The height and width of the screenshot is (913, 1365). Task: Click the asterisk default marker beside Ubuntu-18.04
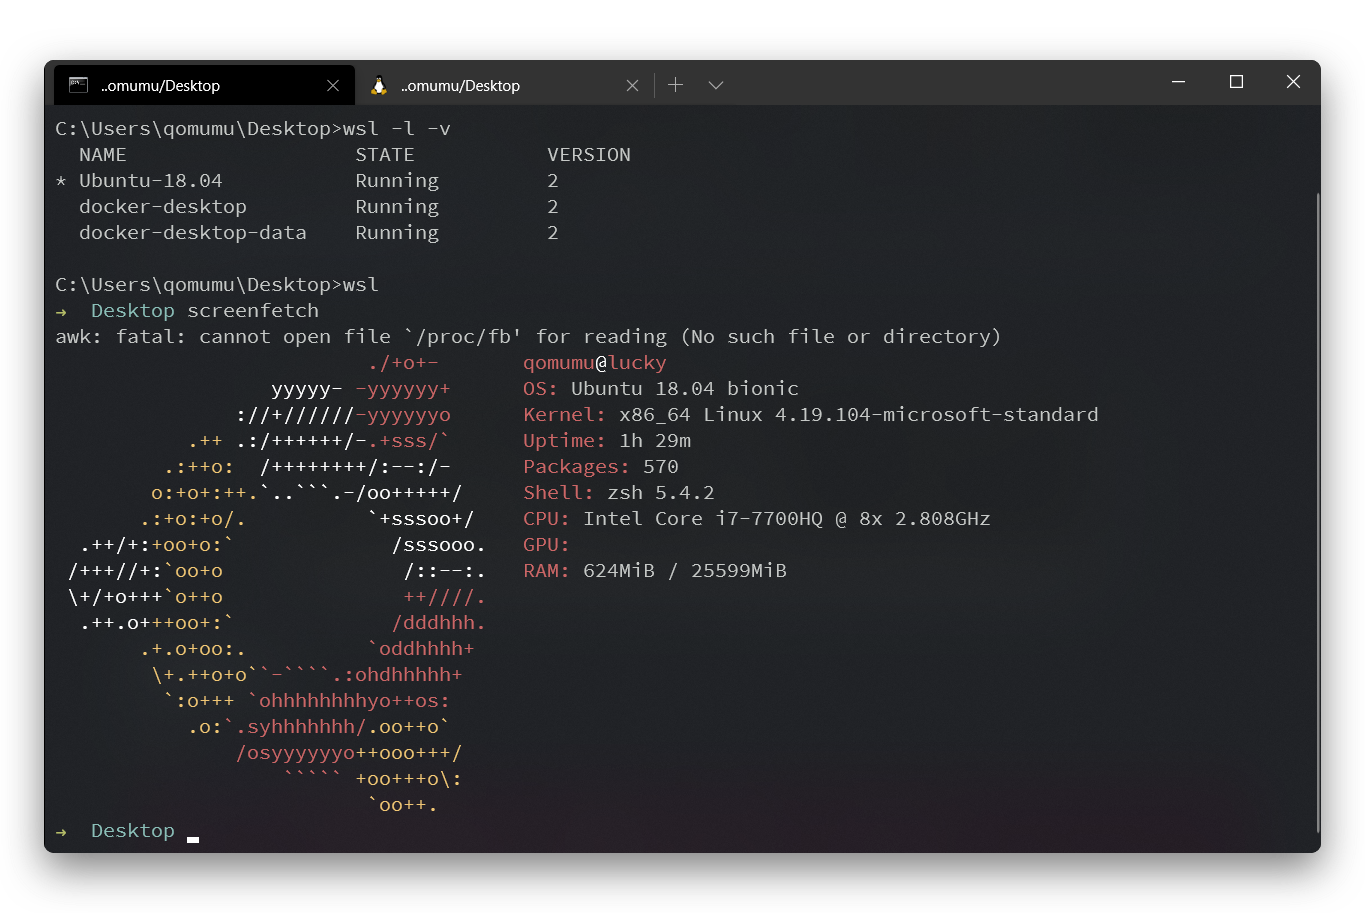click(x=61, y=181)
